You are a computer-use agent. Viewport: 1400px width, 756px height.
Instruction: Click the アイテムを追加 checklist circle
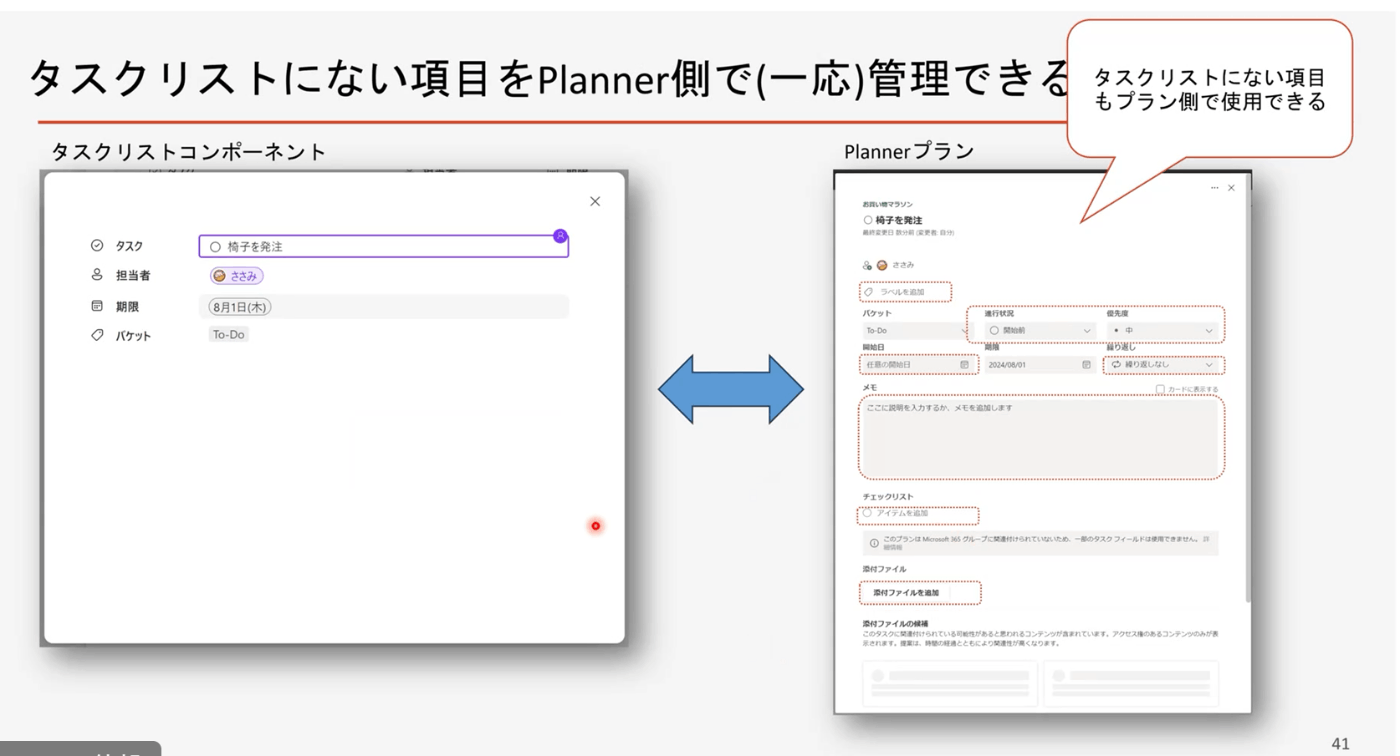point(868,513)
